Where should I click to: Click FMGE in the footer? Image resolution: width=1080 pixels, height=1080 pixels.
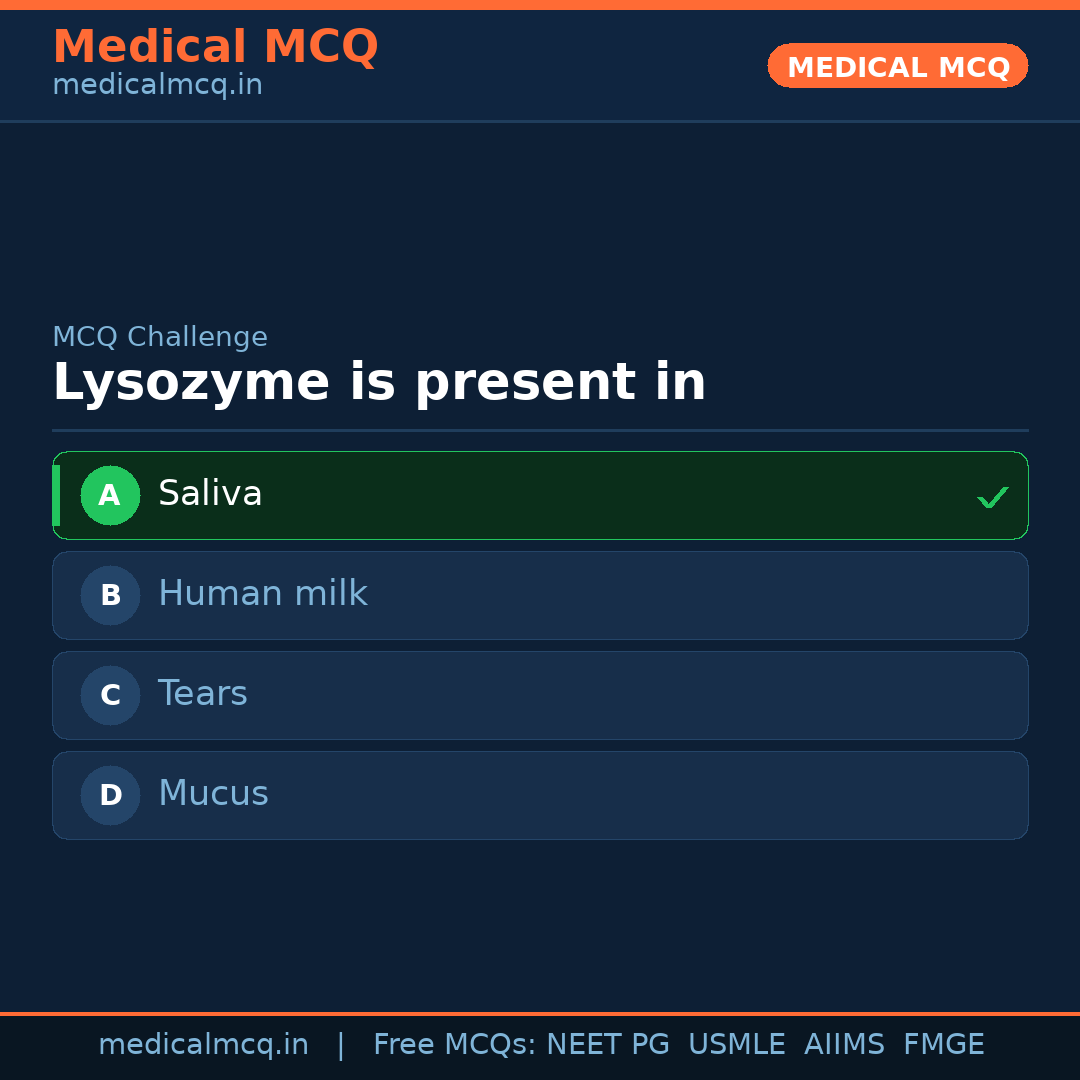click(944, 1045)
